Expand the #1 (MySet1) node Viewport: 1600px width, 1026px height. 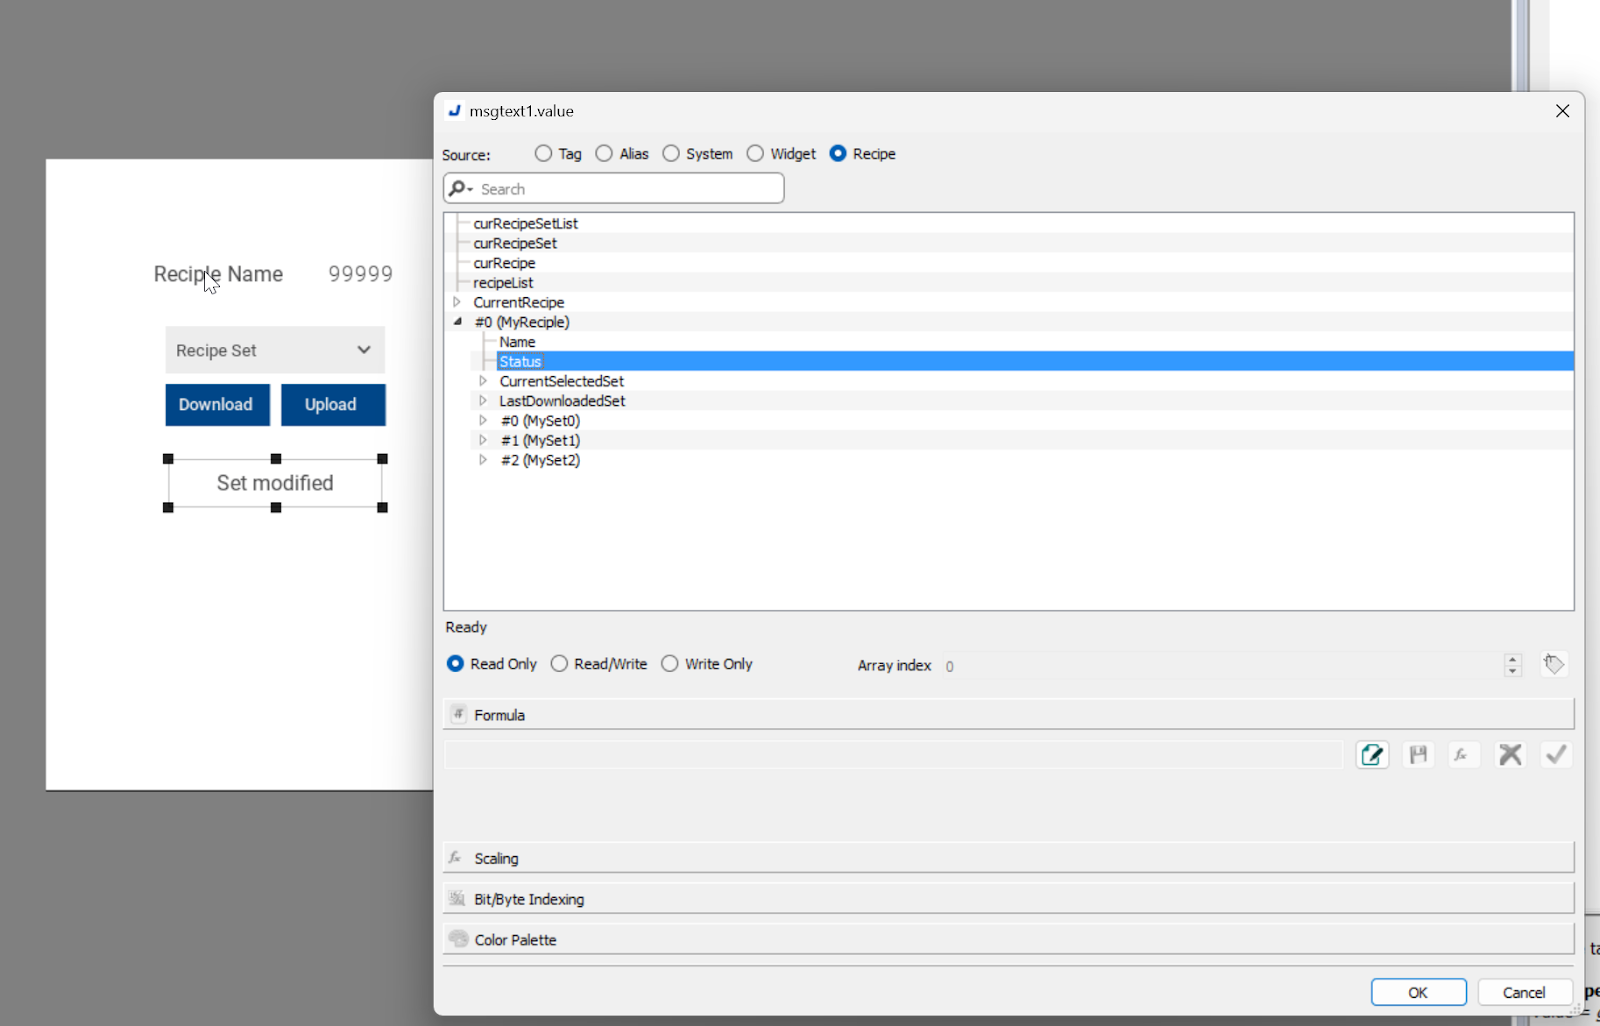(483, 440)
